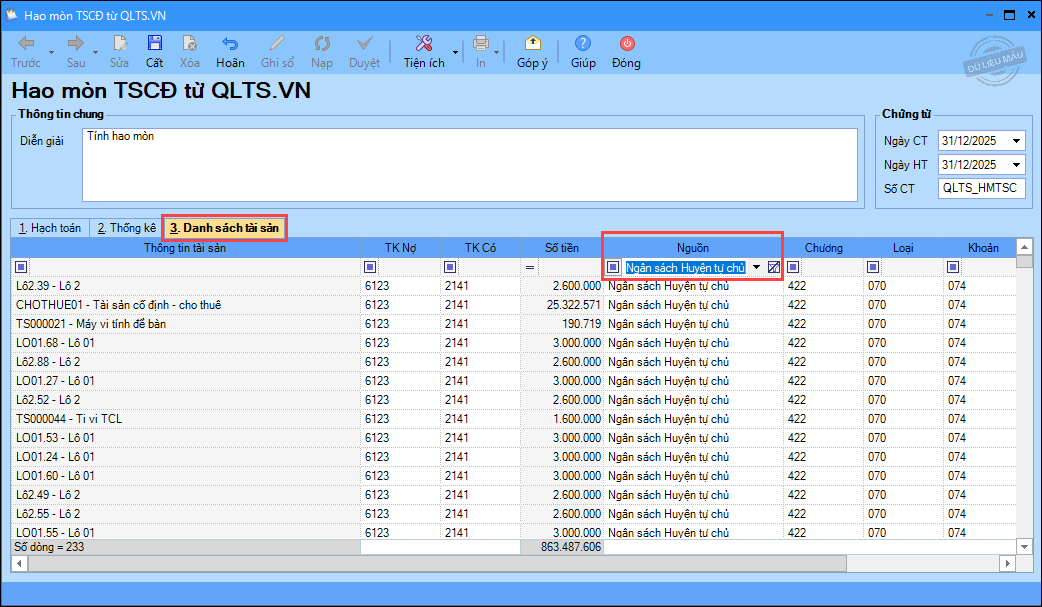Go to previous record with Trước
Screen dimensions: 1042x607
click(26, 44)
